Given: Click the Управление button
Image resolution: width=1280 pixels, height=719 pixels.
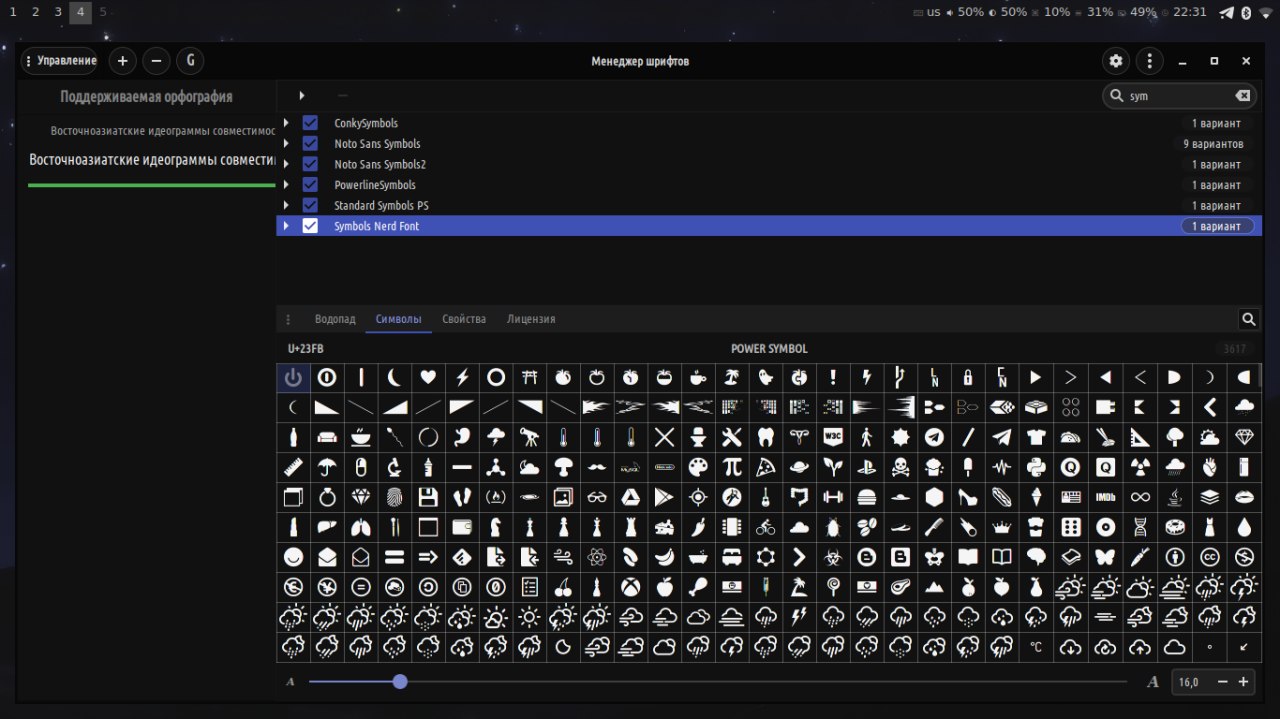Looking at the screenshot, I should tap(60, 61).
